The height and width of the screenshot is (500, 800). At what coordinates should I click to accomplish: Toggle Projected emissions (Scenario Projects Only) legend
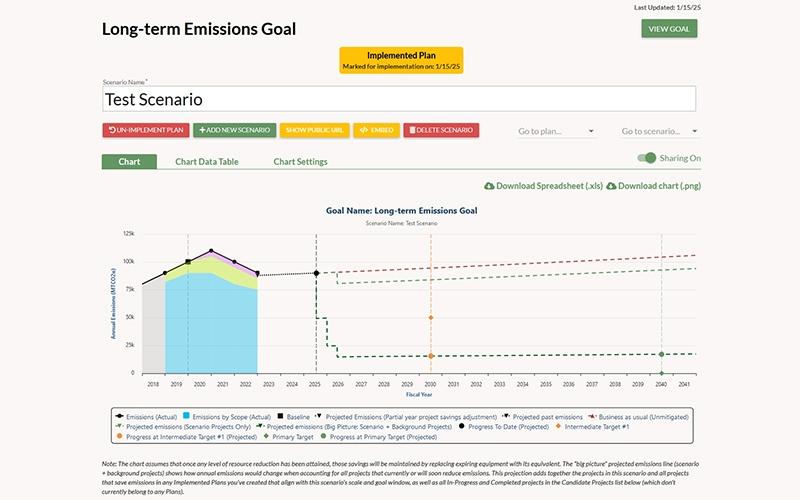tap(183, 427)
